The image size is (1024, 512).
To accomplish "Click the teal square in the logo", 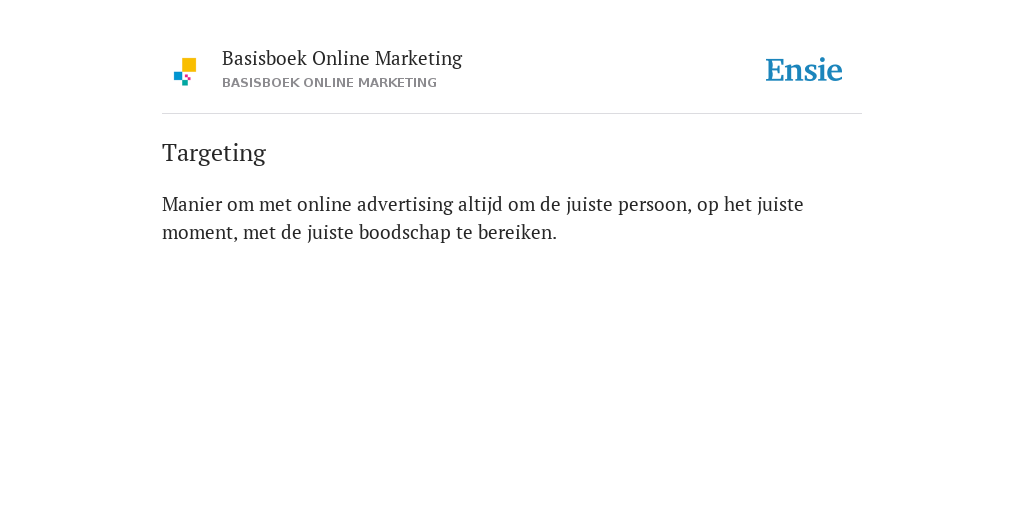I will [185, 83].
